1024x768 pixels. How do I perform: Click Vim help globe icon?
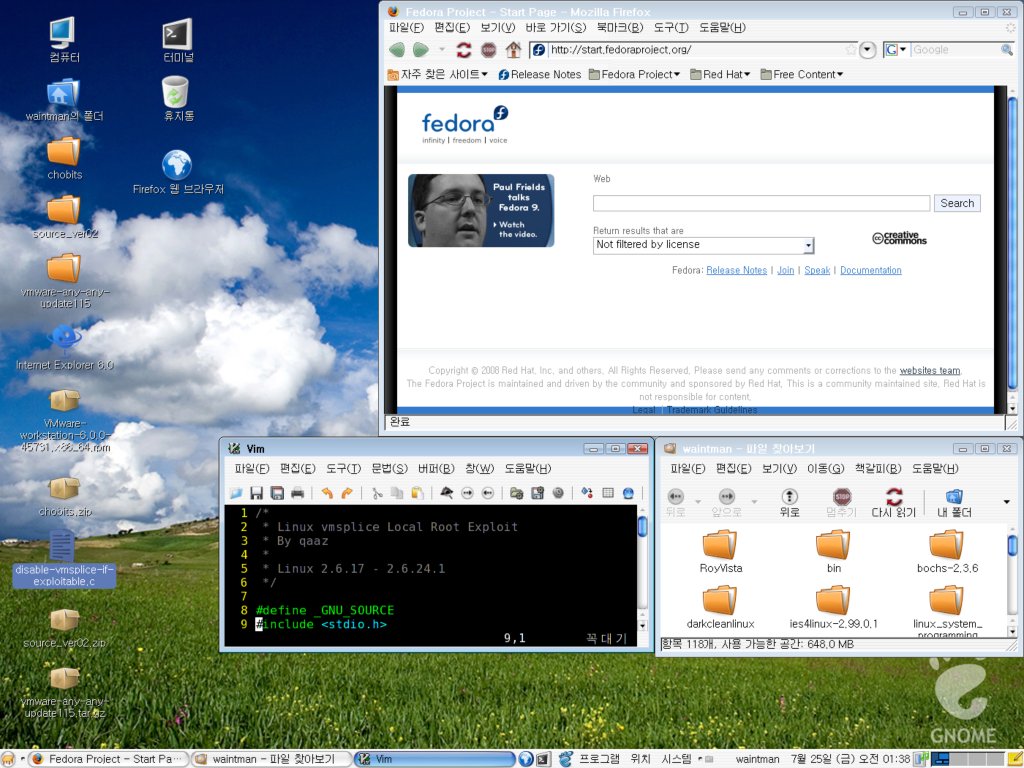[x=628, y=493]
